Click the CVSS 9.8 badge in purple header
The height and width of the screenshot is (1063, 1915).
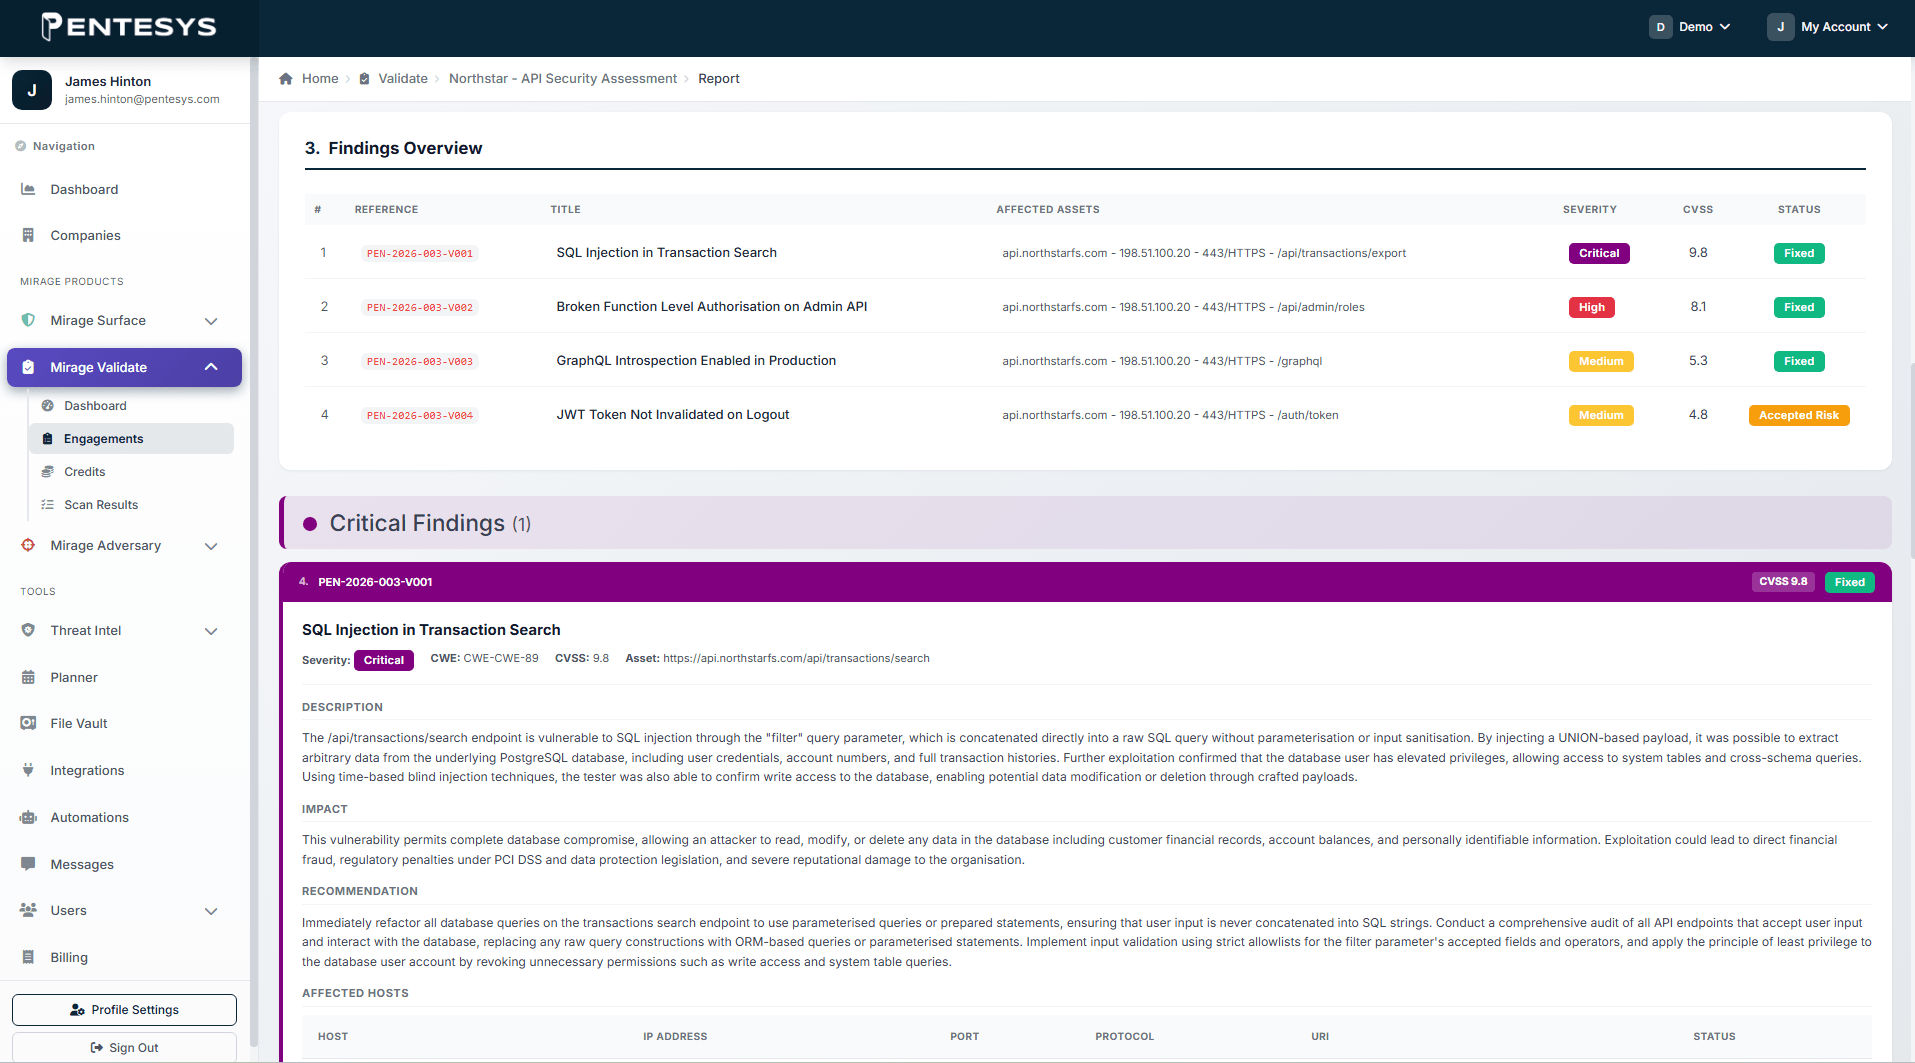[x=1783, y=581]
